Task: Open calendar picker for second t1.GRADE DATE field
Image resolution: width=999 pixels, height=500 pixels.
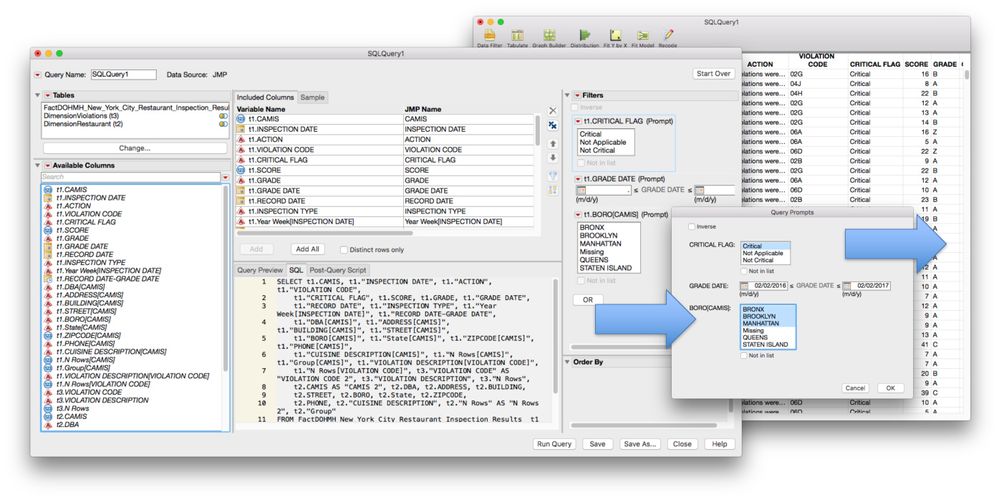Action: (699, 190)
